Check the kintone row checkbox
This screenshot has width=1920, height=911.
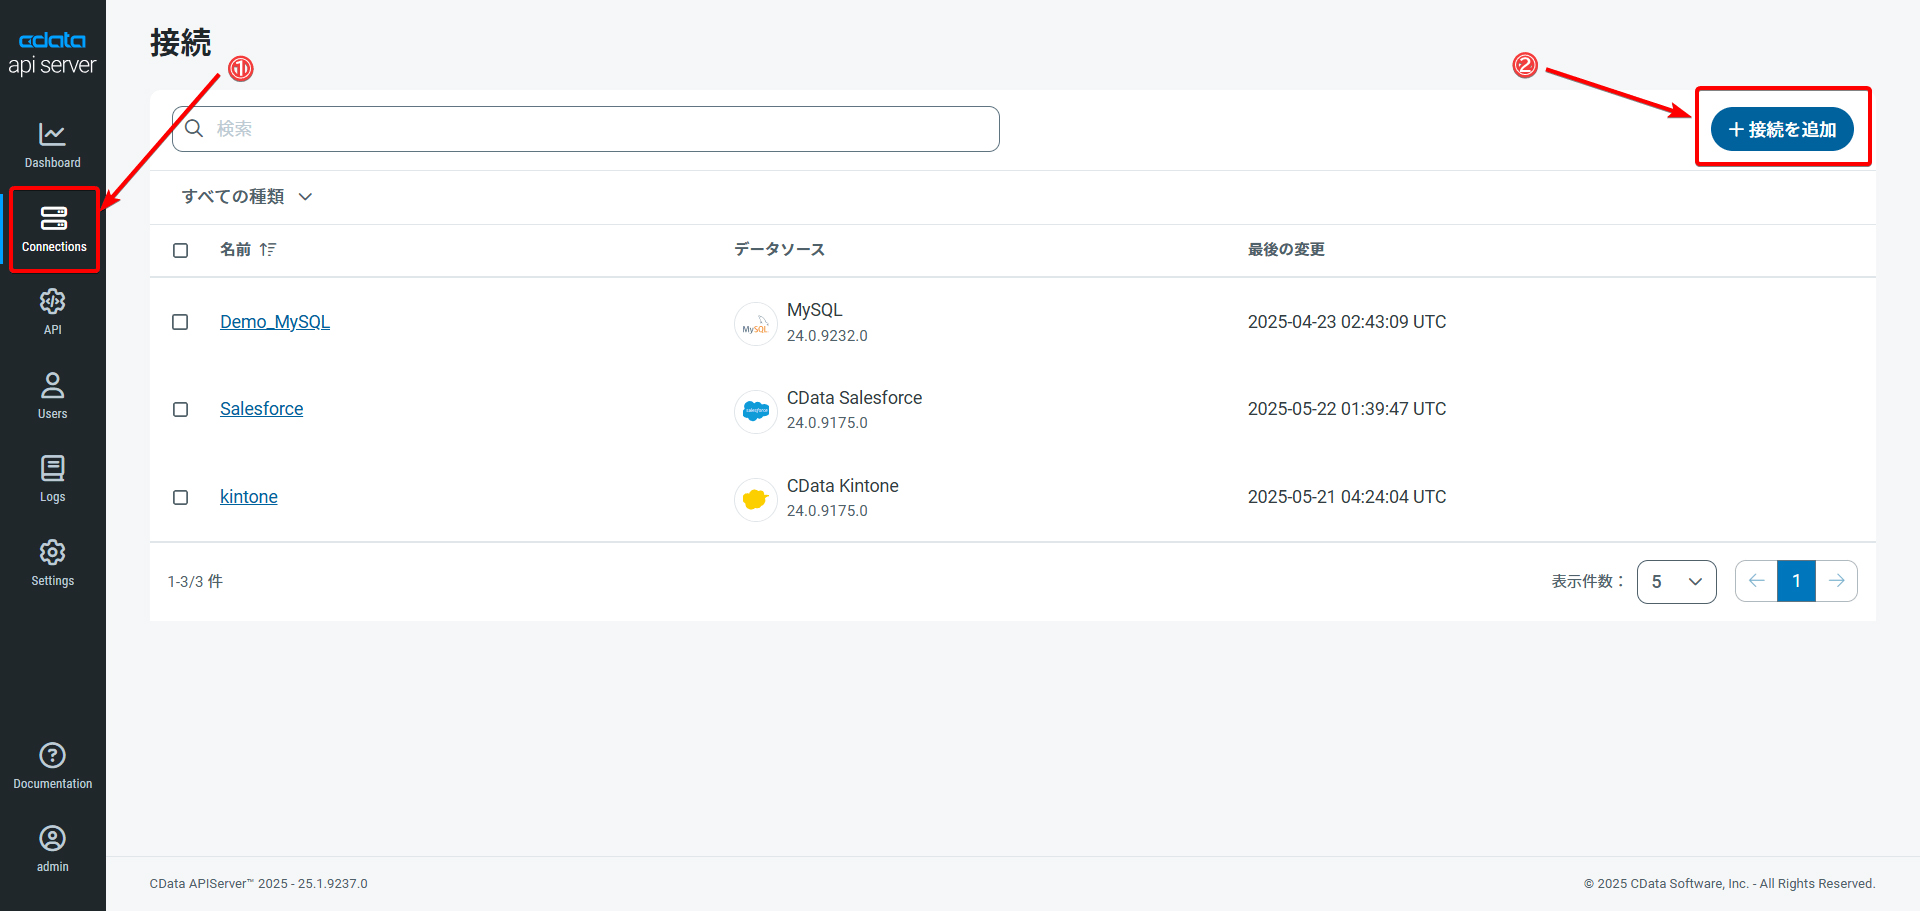click(x=180, y=497)
